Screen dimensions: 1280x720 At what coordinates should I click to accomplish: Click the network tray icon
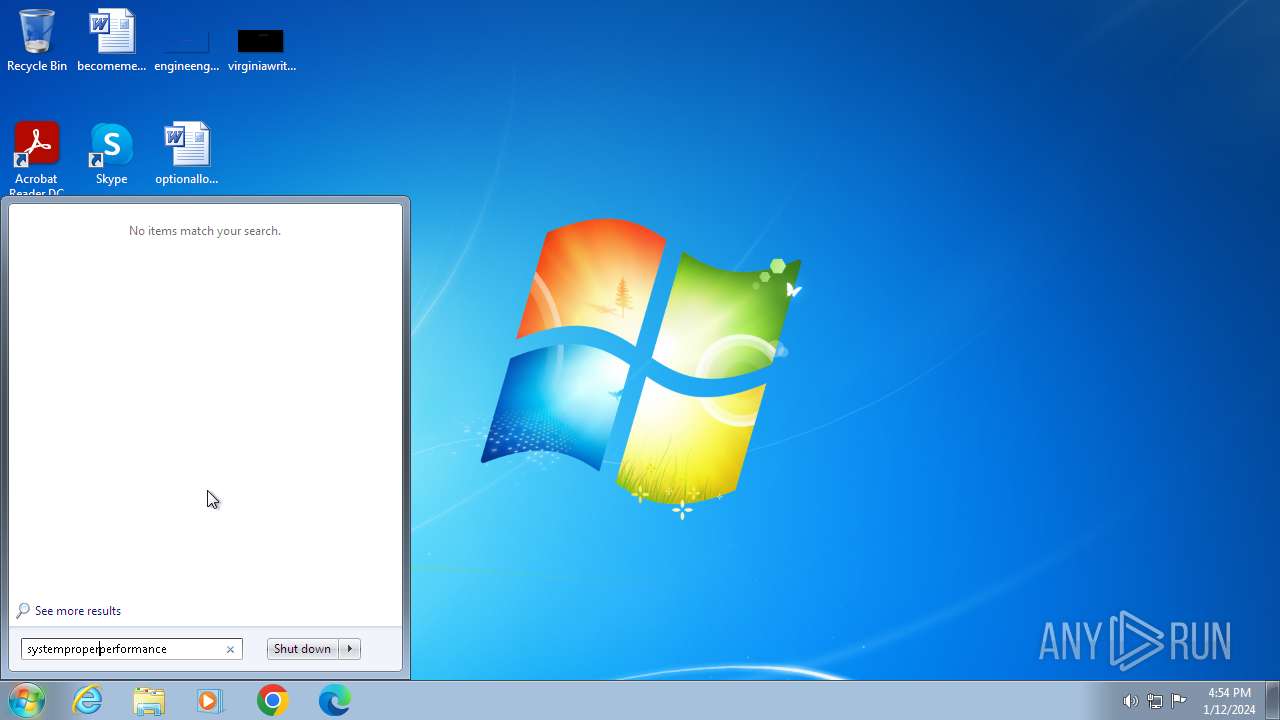point(1155,701)
